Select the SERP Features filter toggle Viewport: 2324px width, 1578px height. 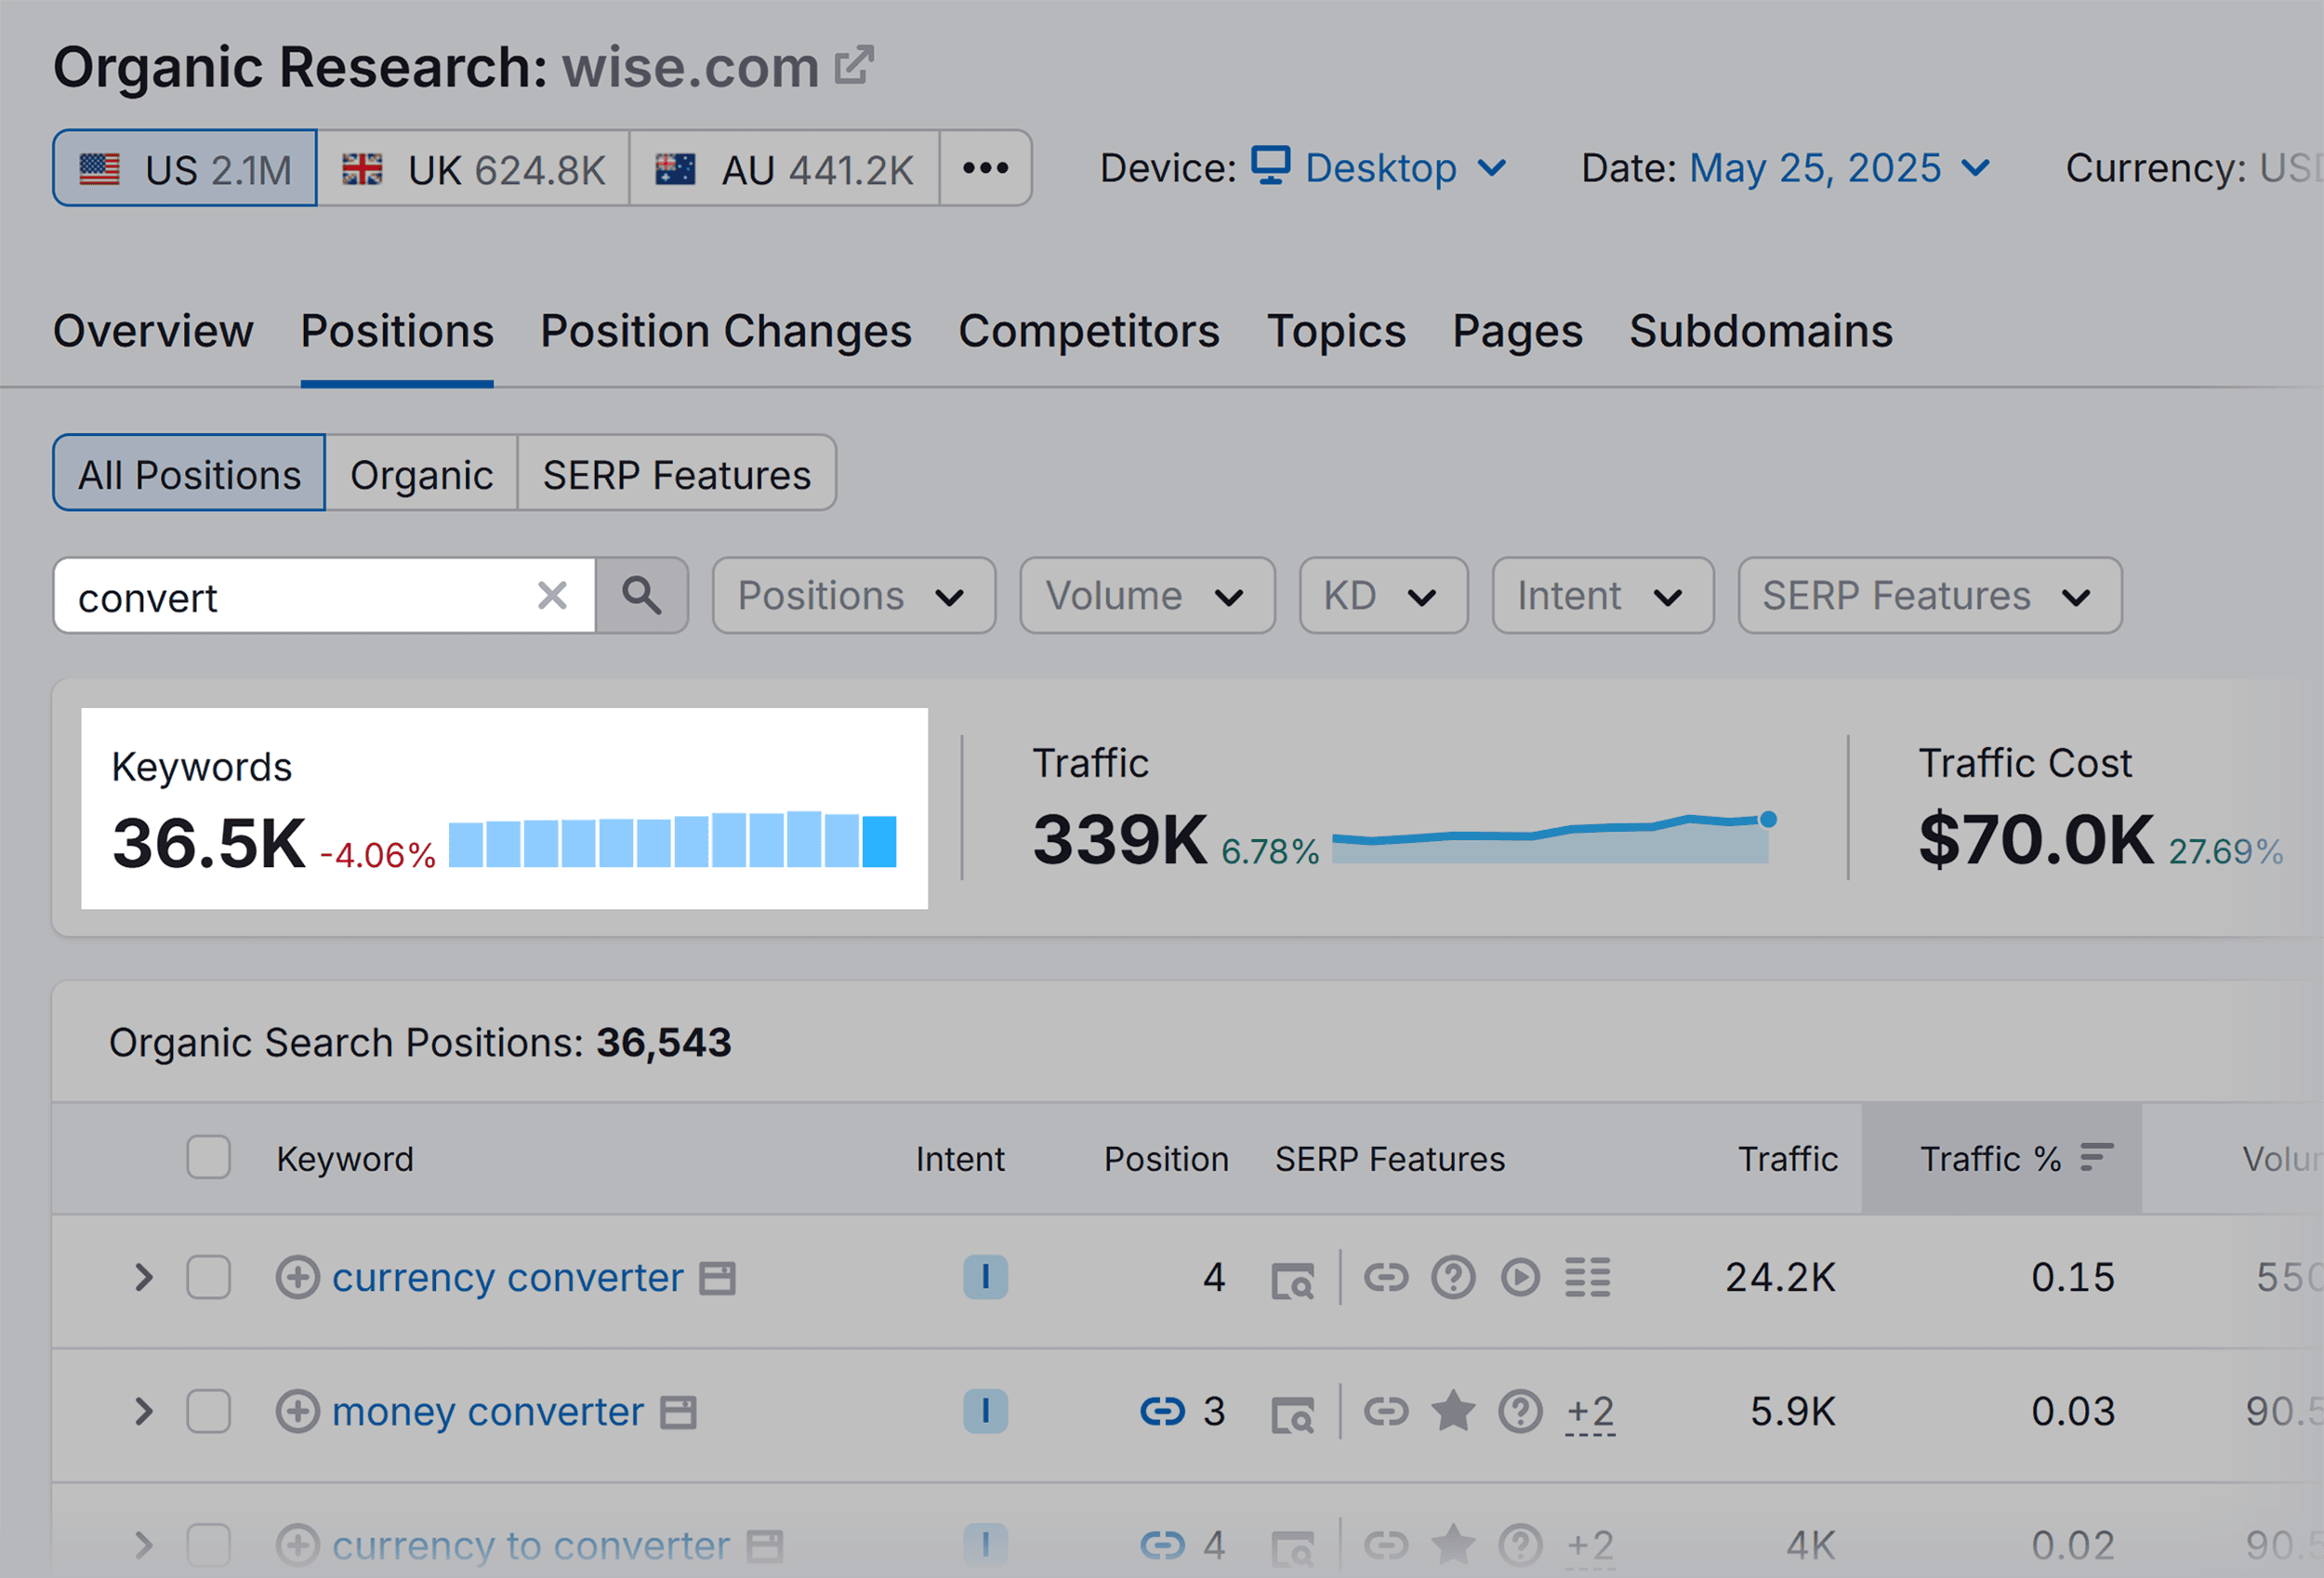[x=677, y=473]
